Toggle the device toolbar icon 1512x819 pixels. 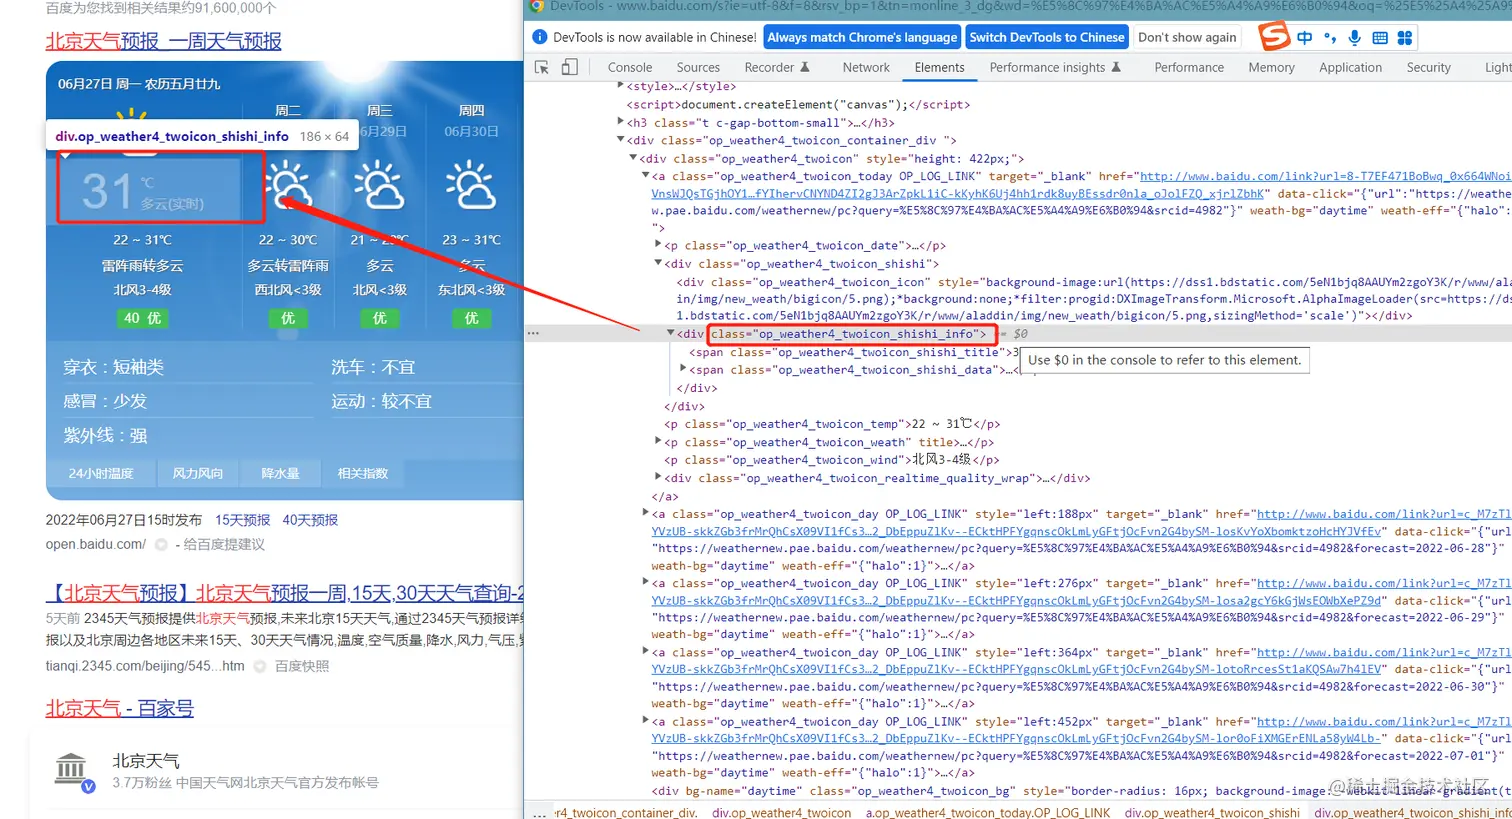coord(569,67)
